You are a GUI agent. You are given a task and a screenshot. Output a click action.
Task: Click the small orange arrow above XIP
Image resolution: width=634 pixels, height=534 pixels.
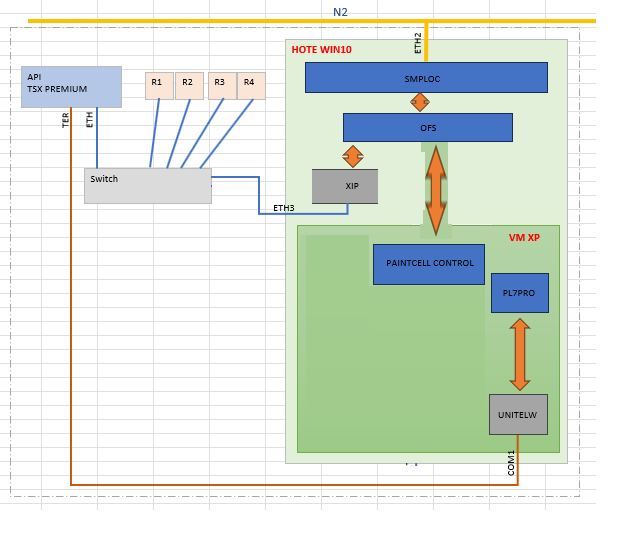coord(352,155)
